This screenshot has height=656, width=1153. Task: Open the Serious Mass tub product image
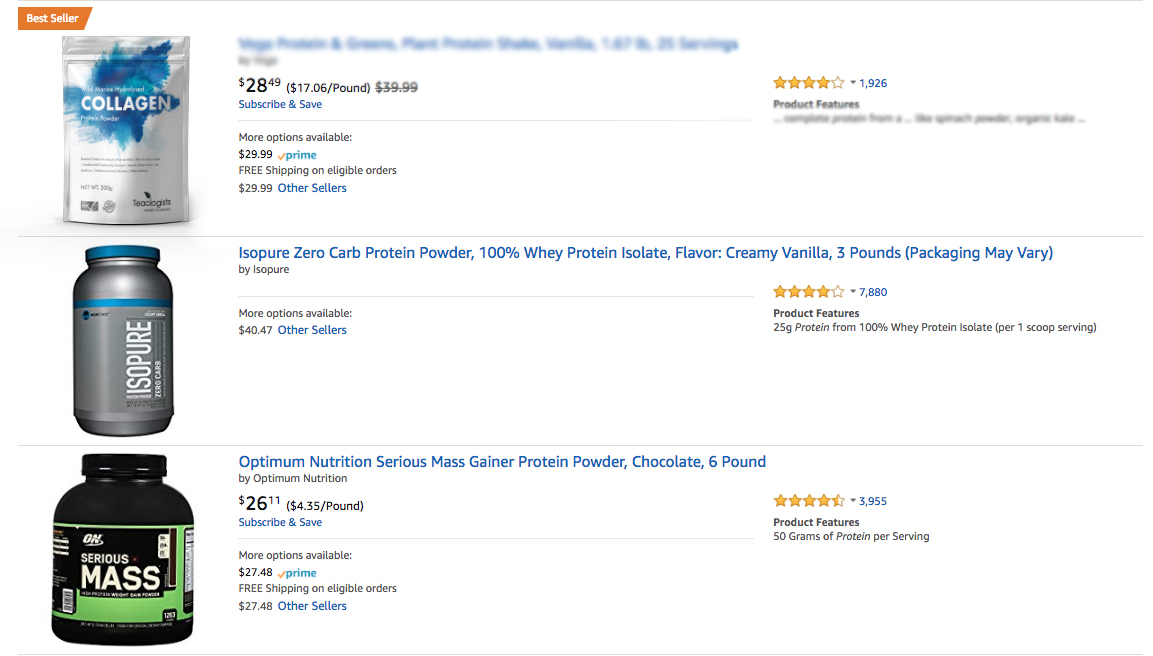point(122,549)
